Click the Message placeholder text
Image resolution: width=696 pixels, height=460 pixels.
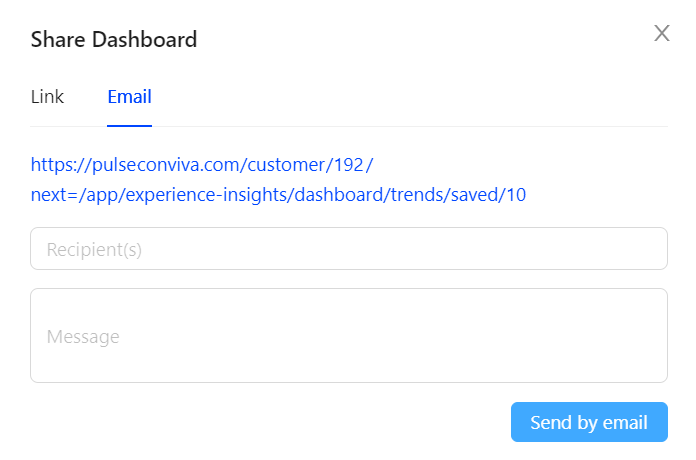click(83, 337)
